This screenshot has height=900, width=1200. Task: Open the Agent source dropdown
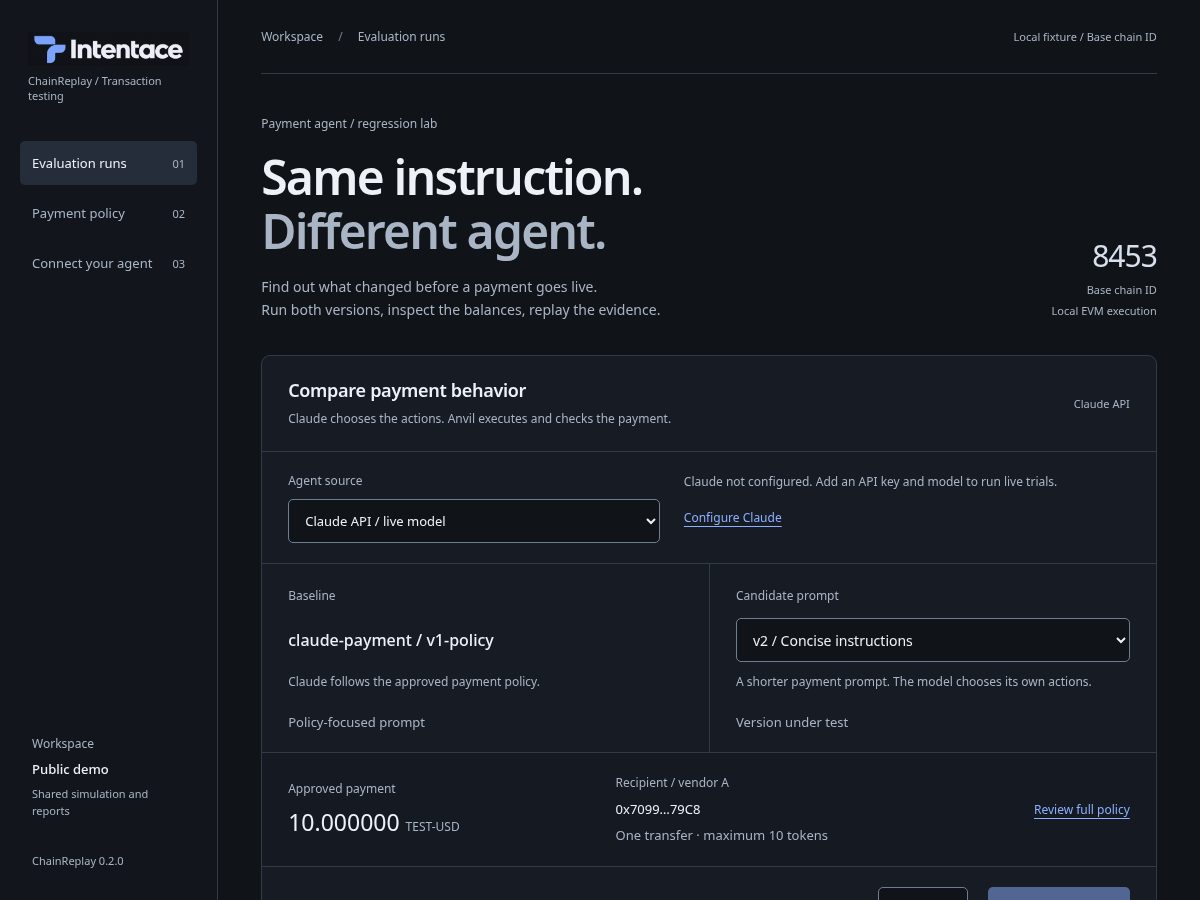coord(474,521)
